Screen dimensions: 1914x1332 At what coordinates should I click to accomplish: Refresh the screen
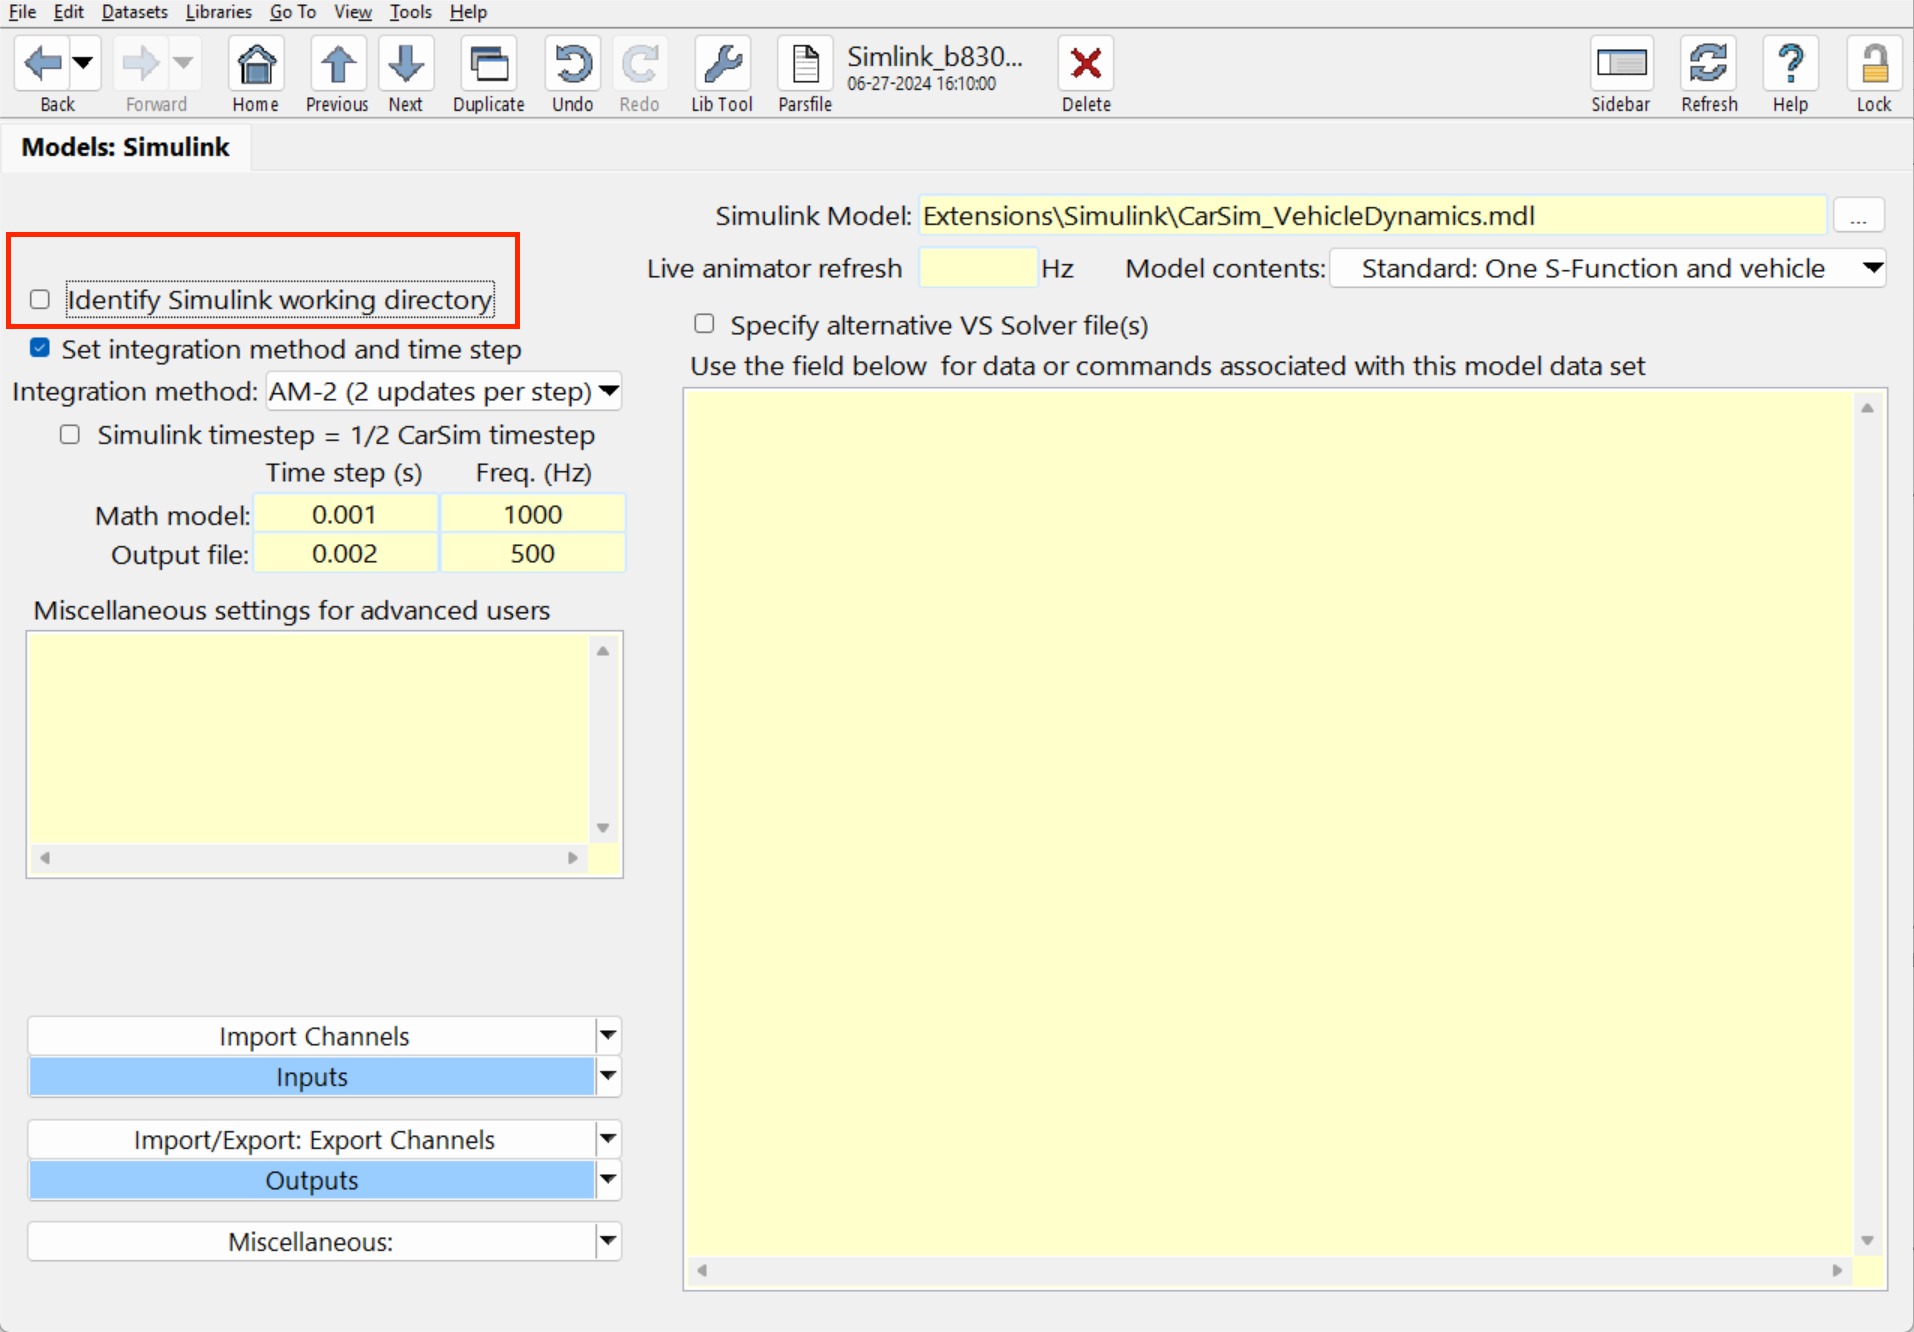click(x=1709, y=64)
